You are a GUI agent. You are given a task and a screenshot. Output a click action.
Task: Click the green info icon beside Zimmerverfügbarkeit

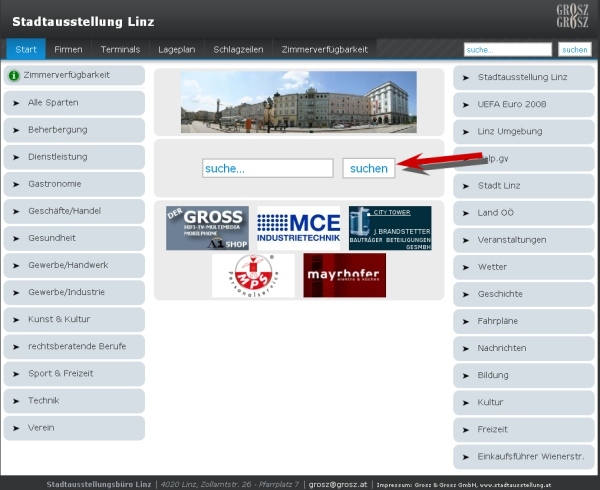(14, 75)
